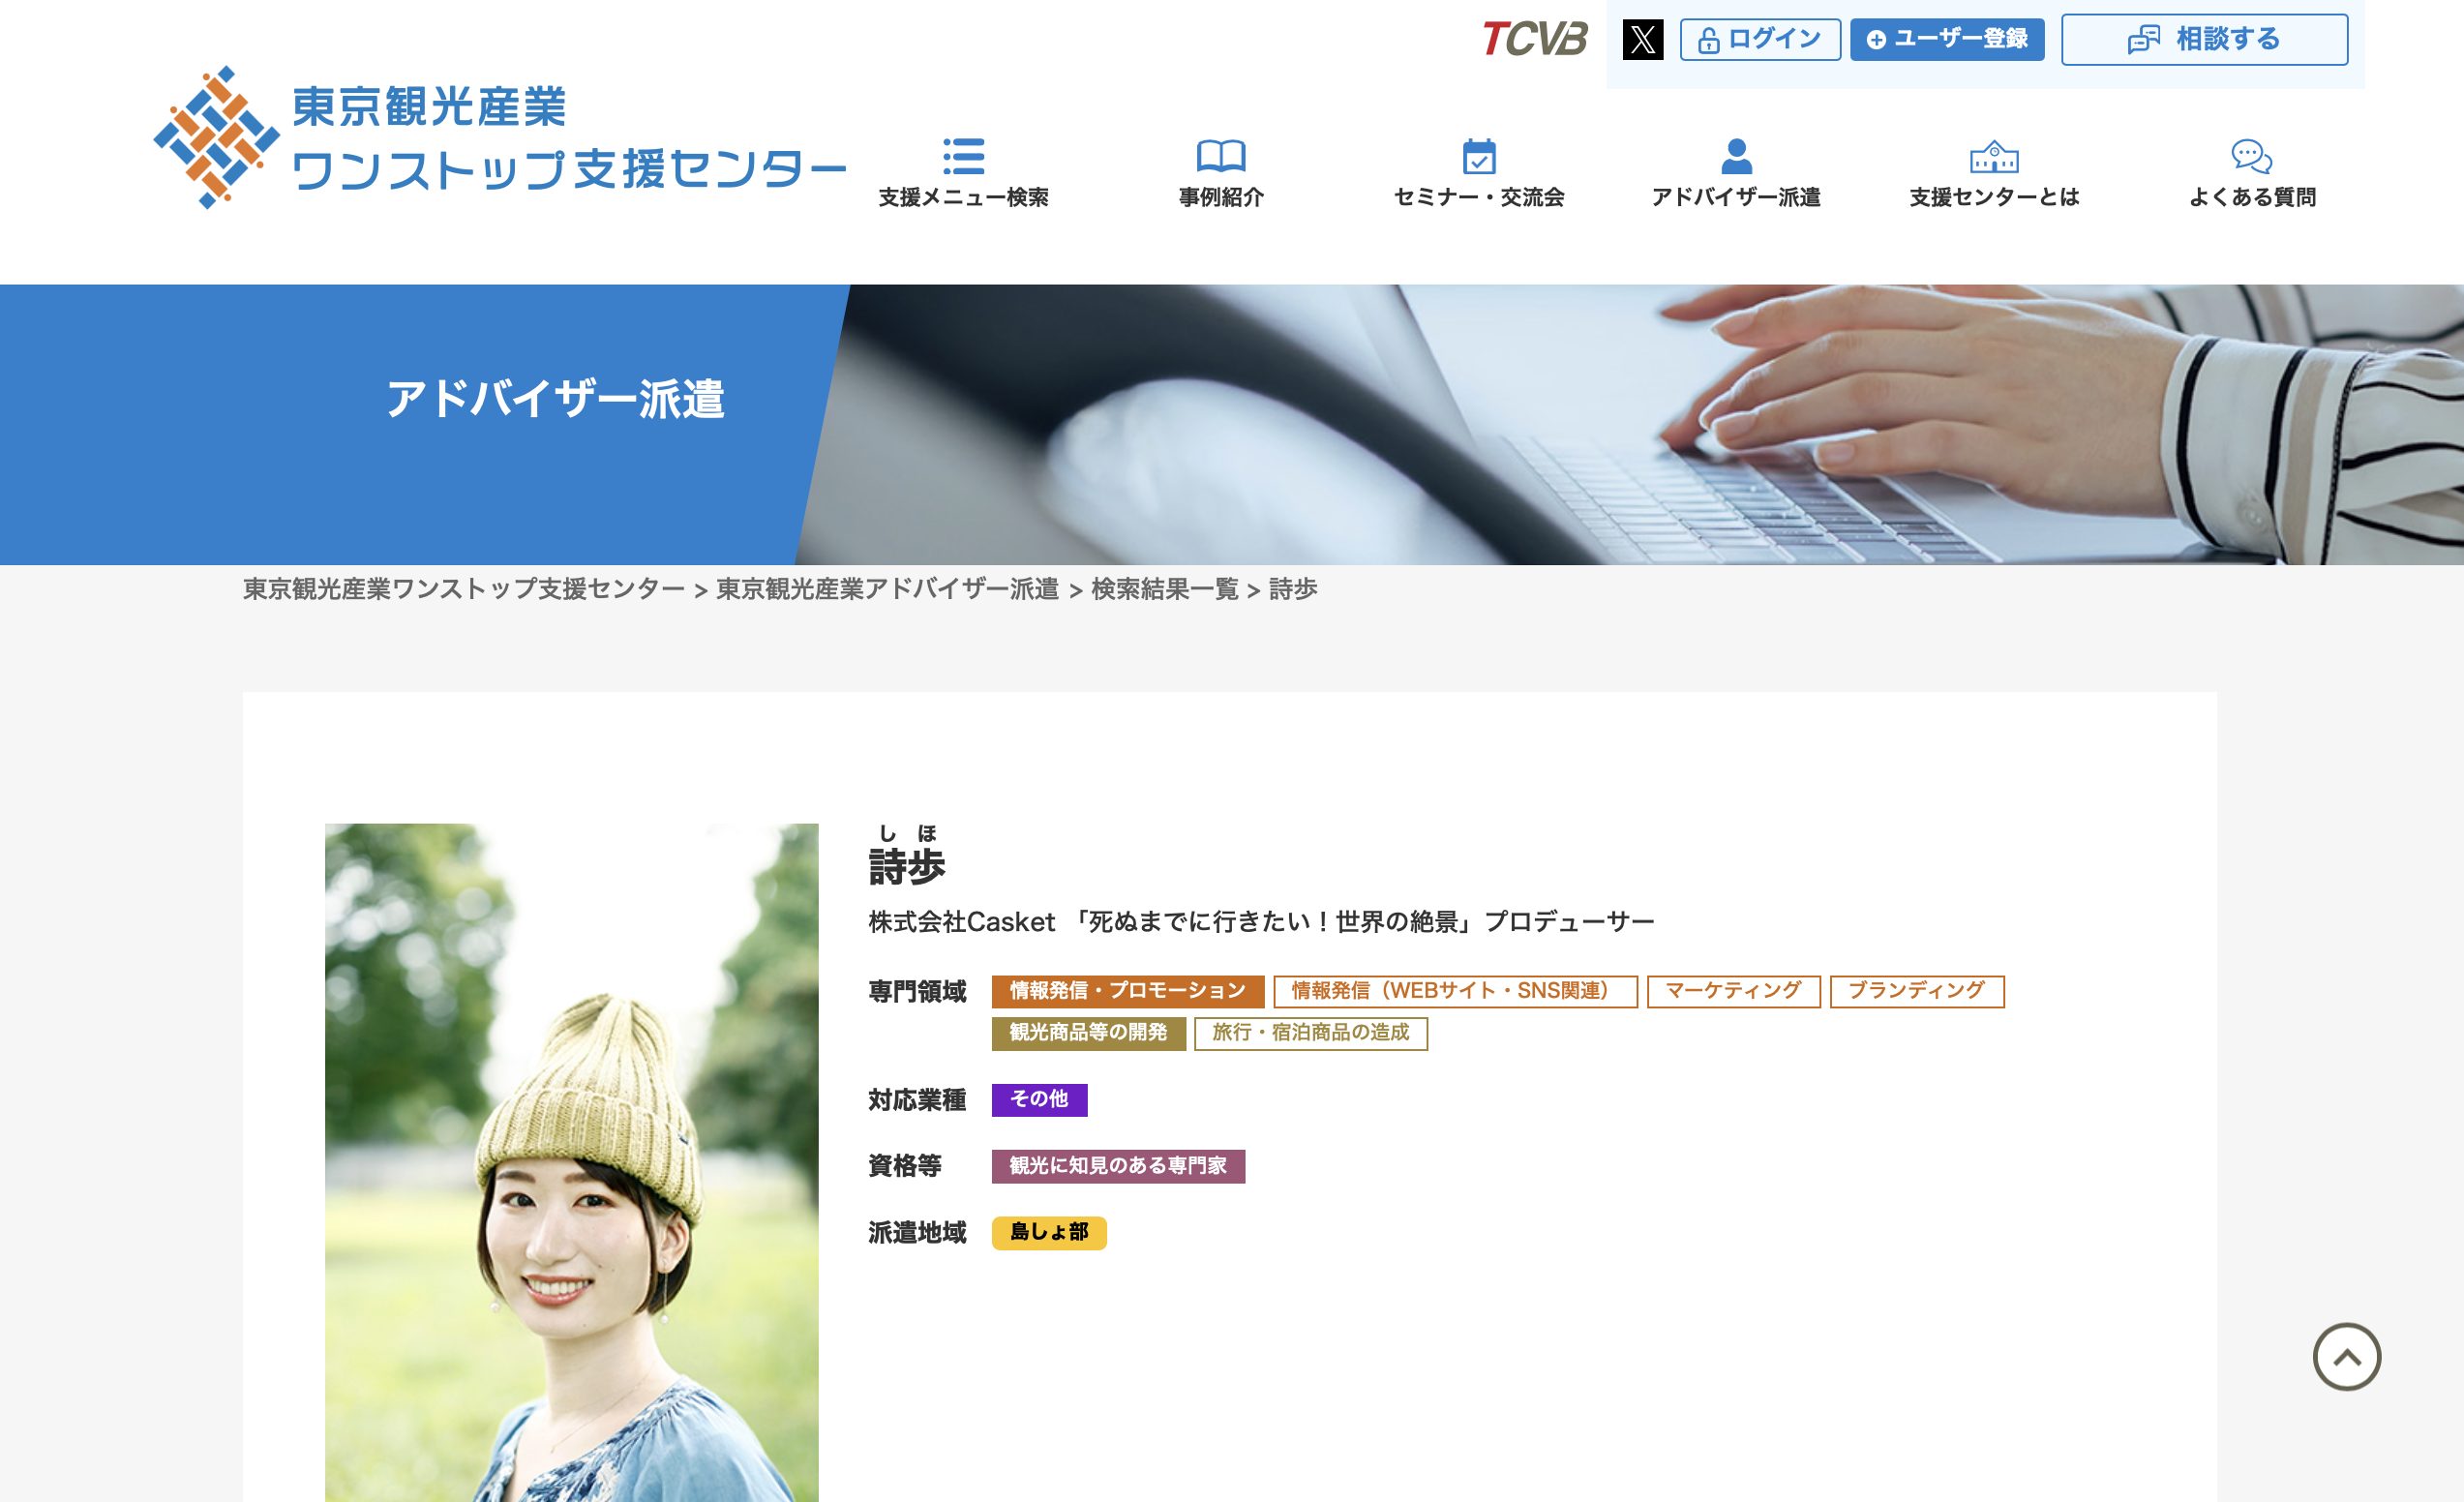This screenshot has width=2464, height=1502.
Task: Click the advisor 詩歩 profile photo
Action: click(571, 1160)
